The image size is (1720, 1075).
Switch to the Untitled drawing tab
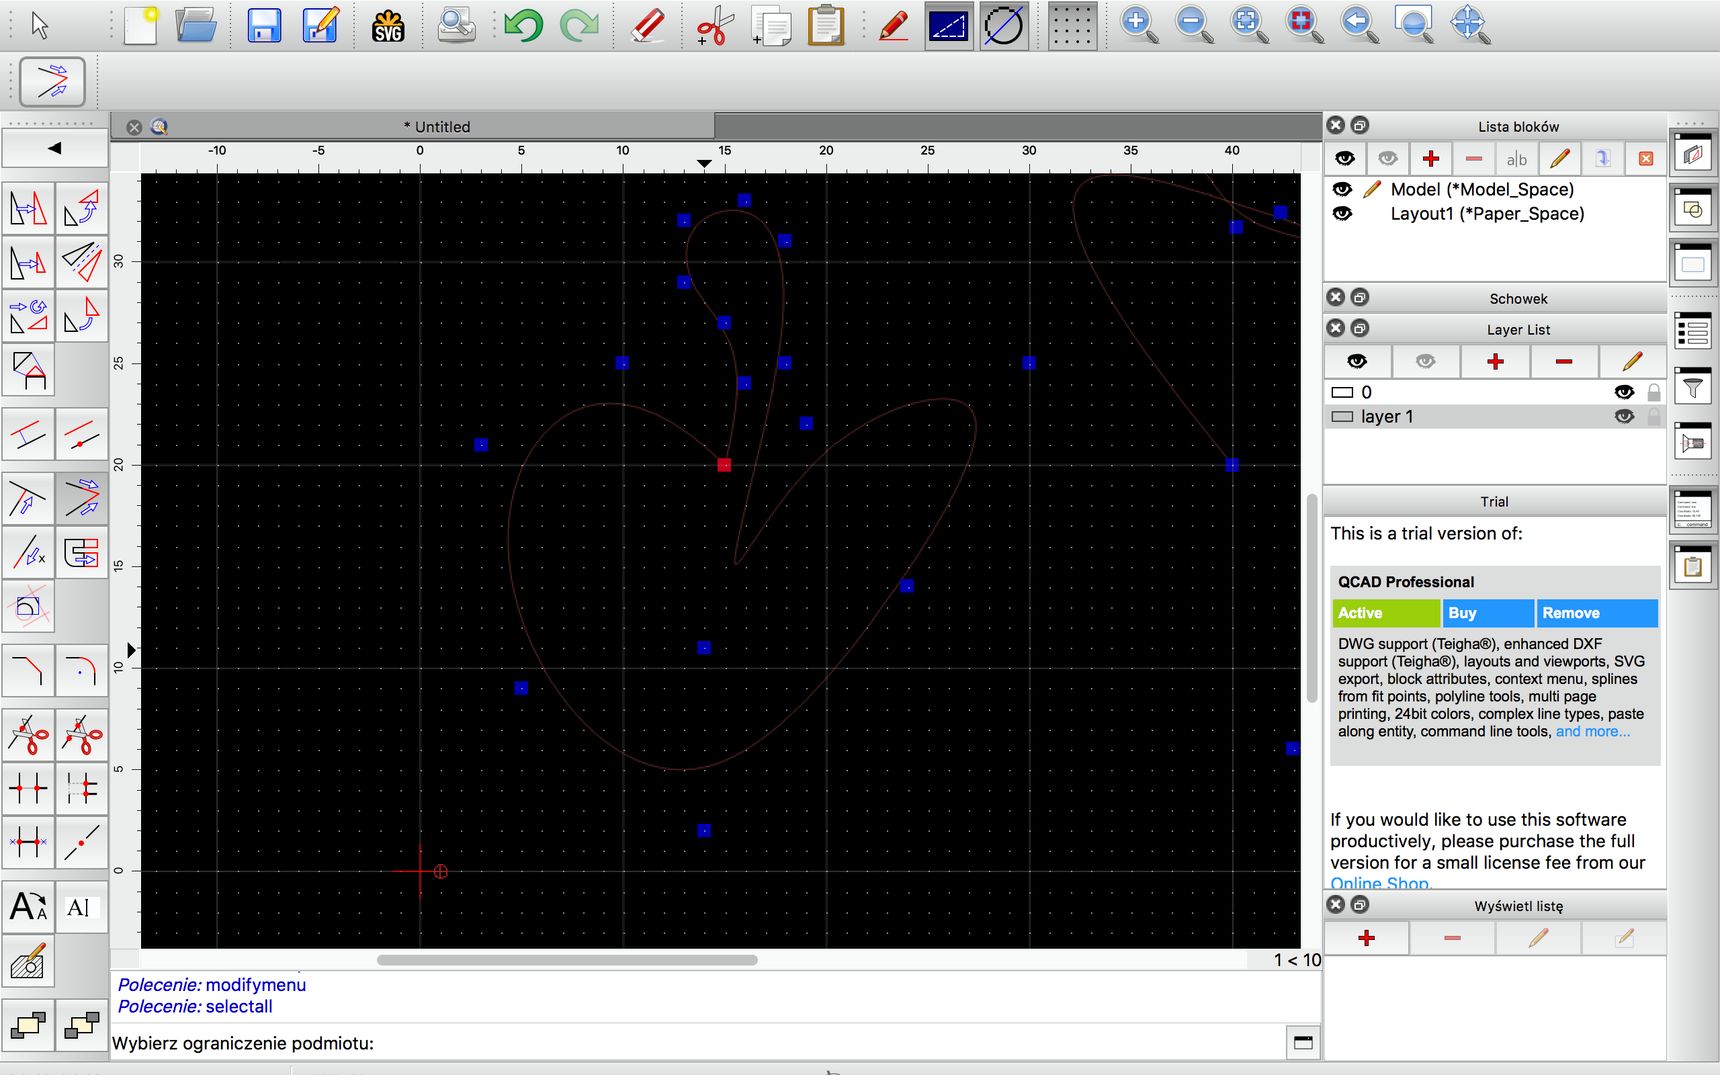(436, 127)
